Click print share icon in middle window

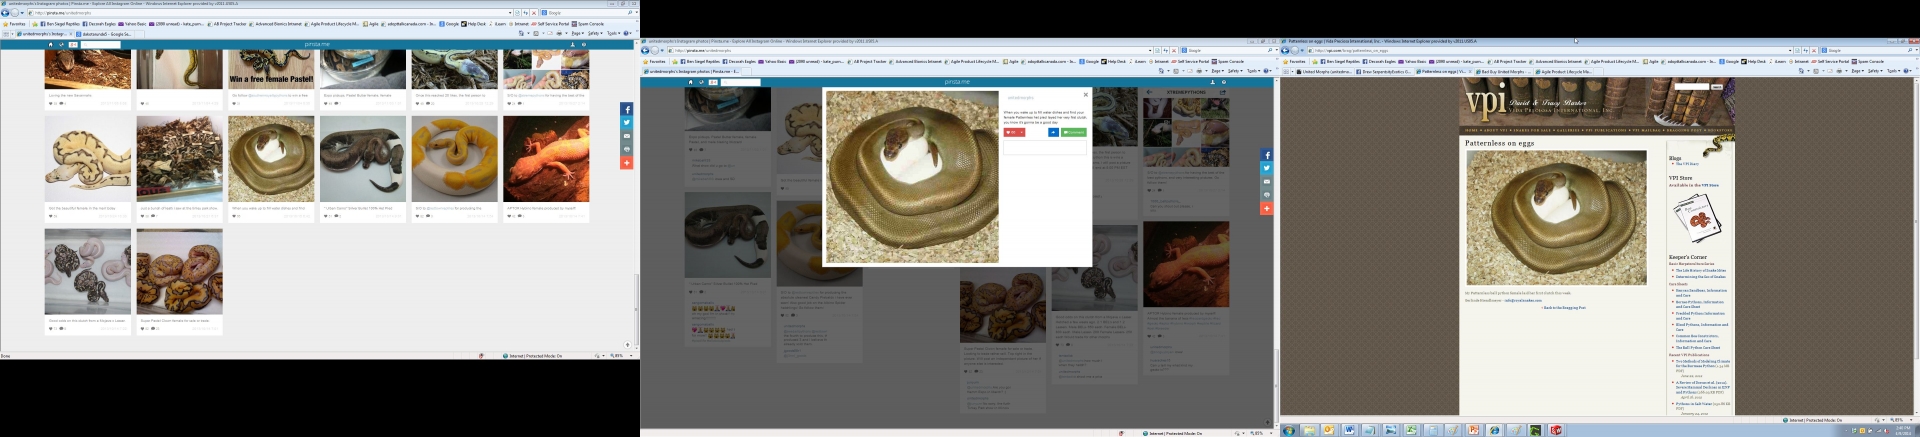(x=1267, y=195)
